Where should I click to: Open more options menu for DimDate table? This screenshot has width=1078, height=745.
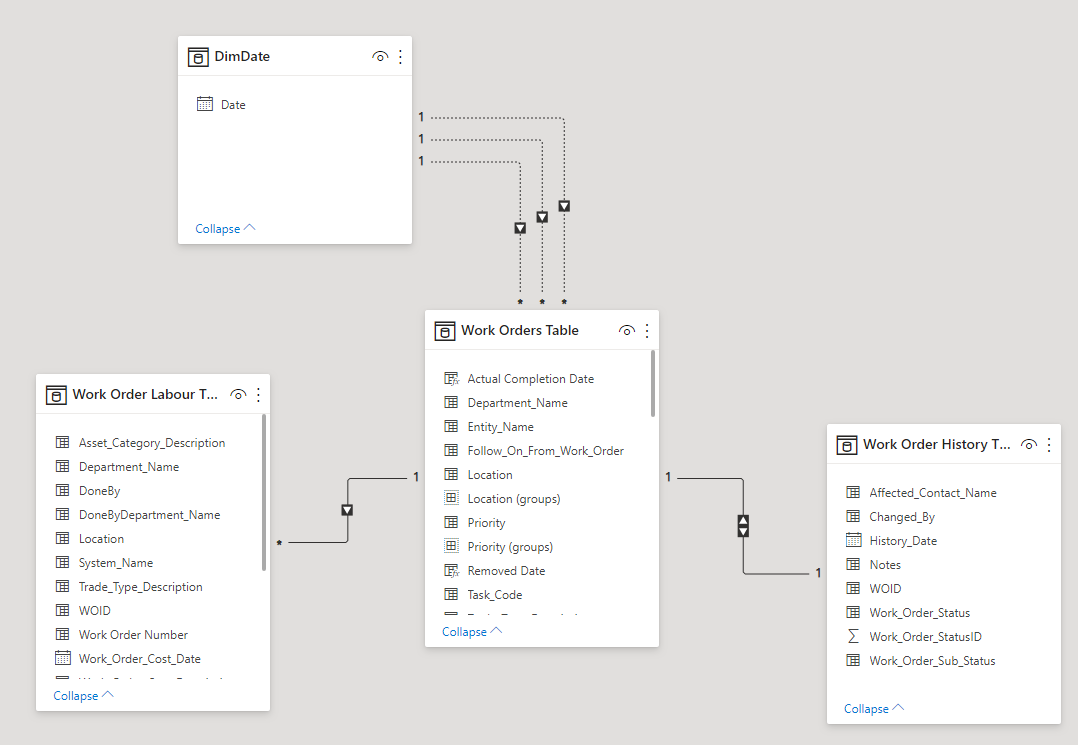point(400,56)
